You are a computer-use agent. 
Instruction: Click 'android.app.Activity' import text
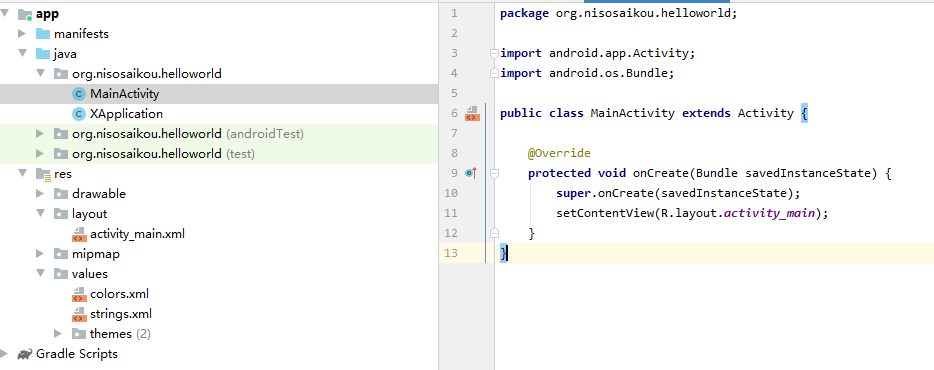tap(618, 53)
